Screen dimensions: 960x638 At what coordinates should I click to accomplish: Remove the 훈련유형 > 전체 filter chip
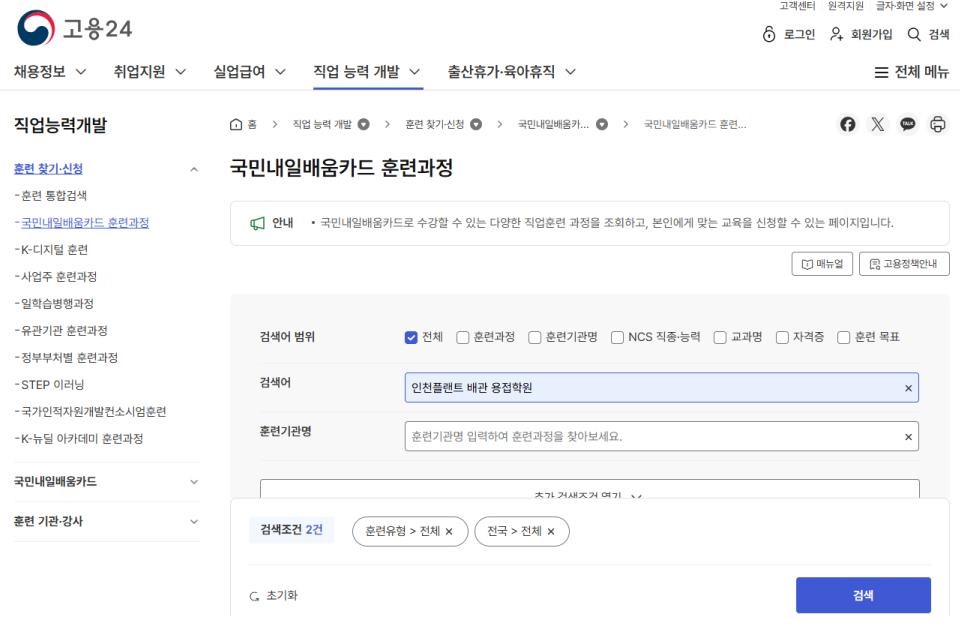pos(449,531)
